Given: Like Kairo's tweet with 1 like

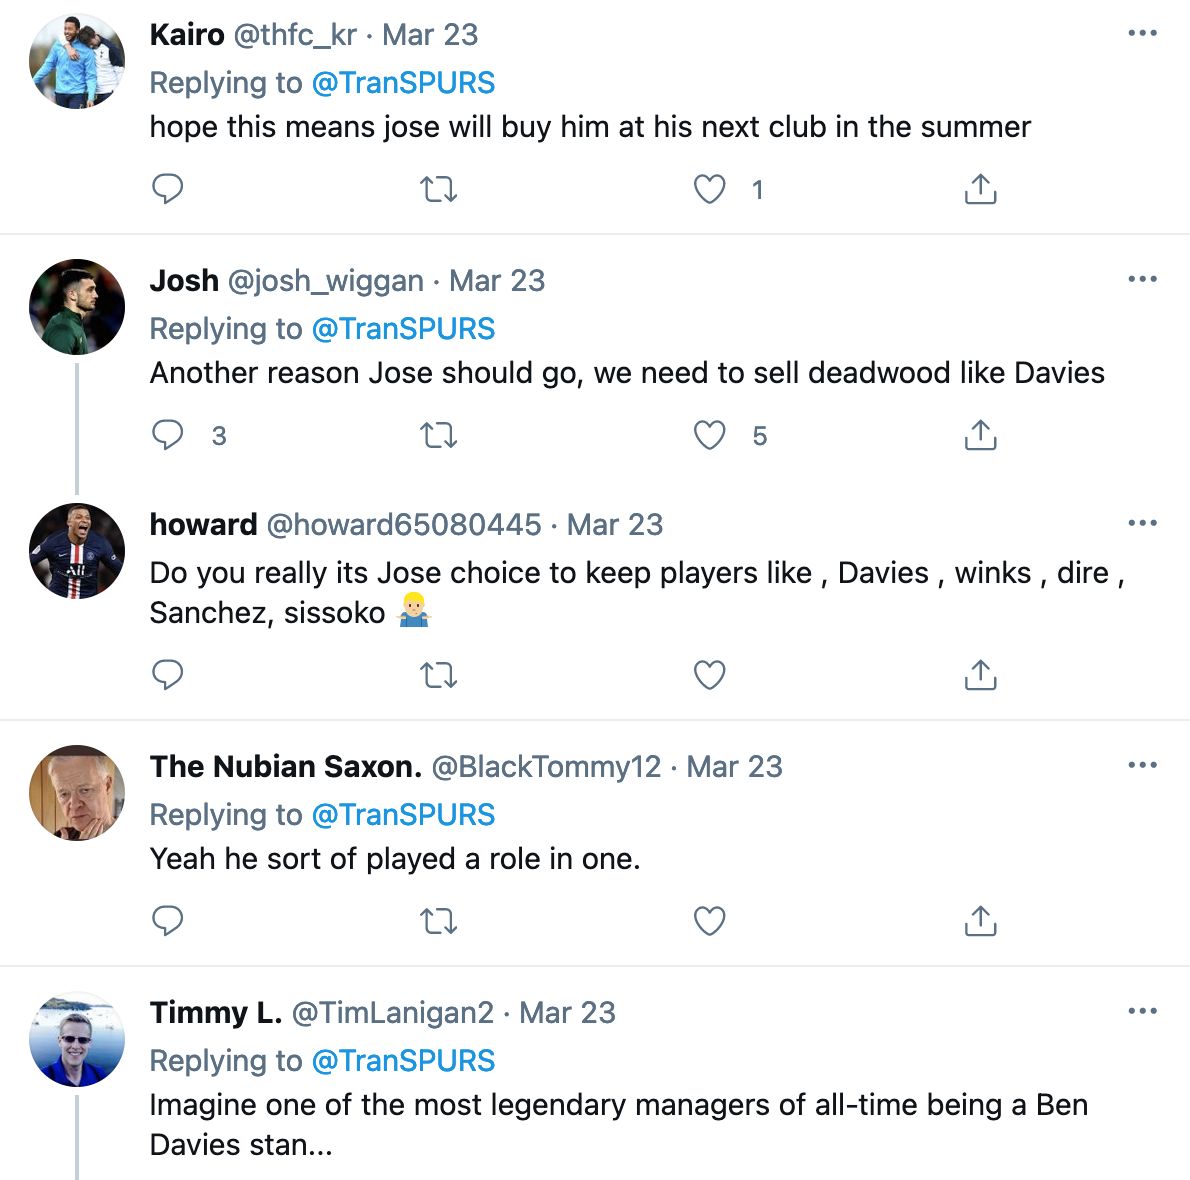Looking at the screenshot, I should (709, 189).
